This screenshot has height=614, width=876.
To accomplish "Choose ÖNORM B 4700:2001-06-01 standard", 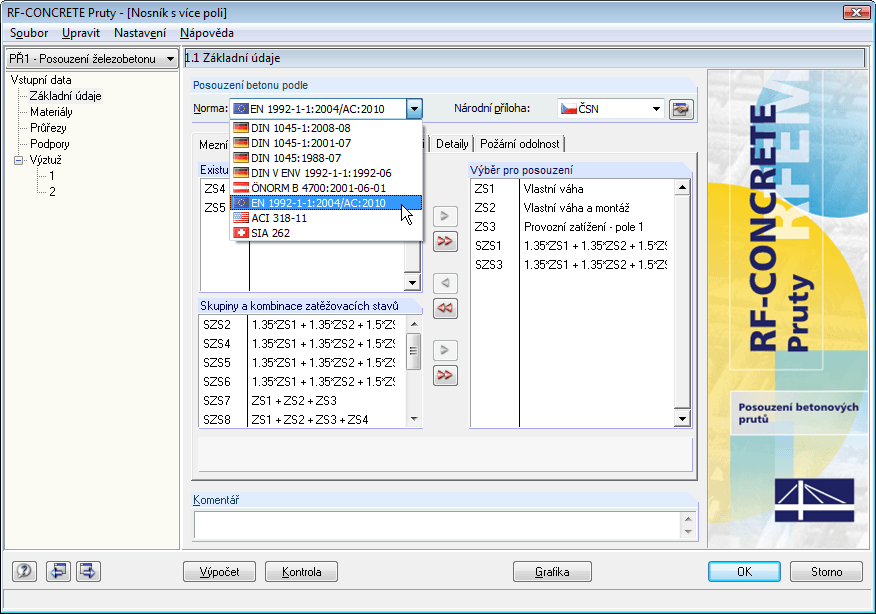I will 326,188.
